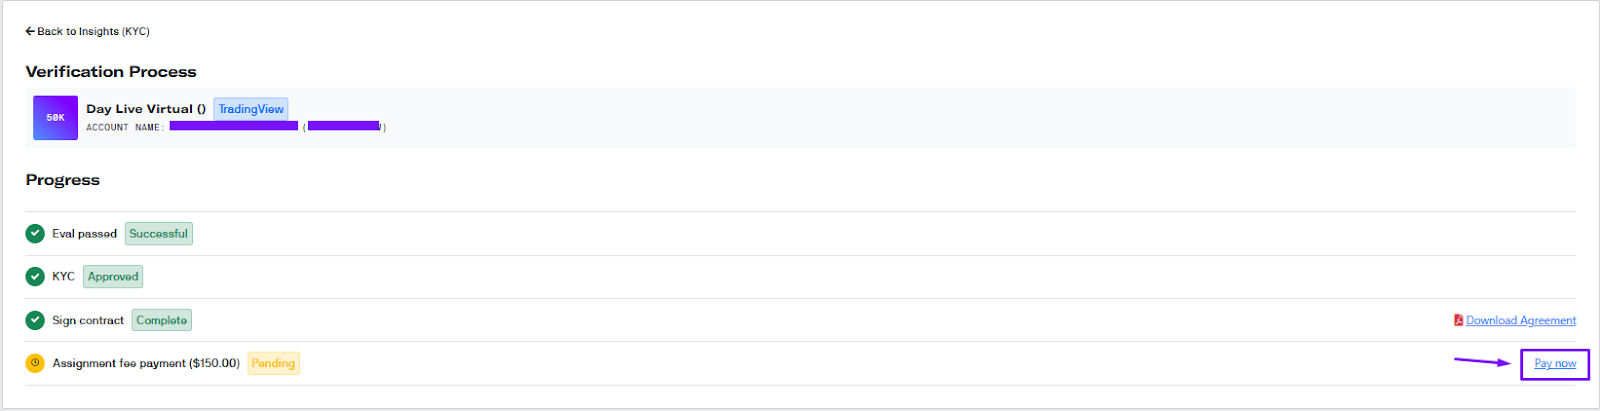Click the pending clock icon for fee payment

coord(35,364)
